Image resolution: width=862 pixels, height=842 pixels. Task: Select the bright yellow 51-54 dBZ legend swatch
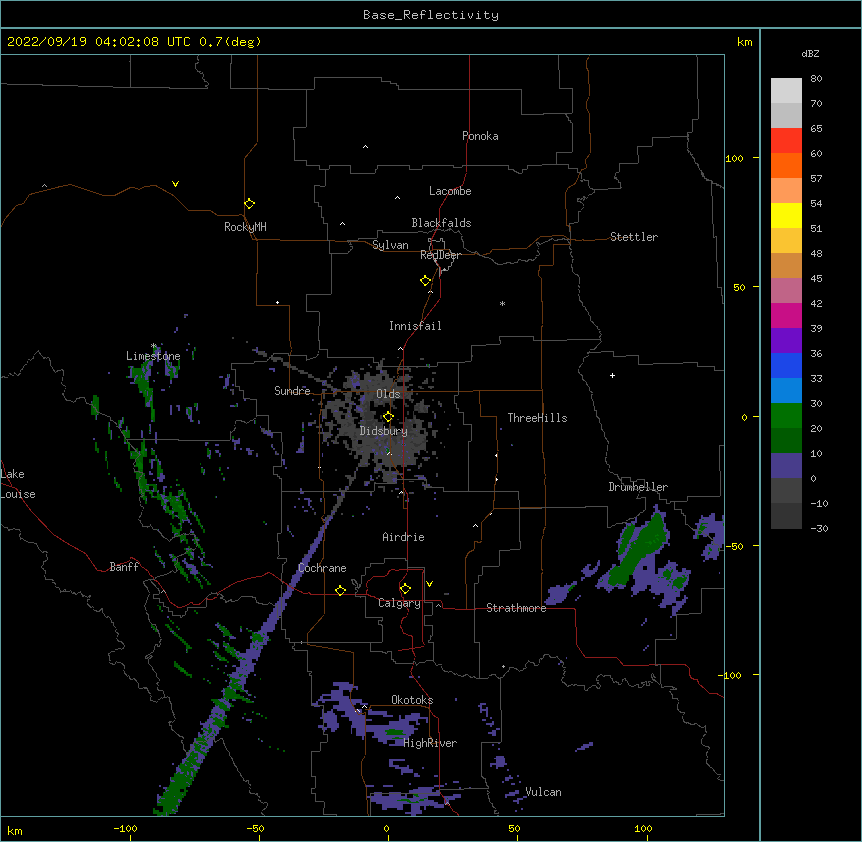tap(786, 215)
